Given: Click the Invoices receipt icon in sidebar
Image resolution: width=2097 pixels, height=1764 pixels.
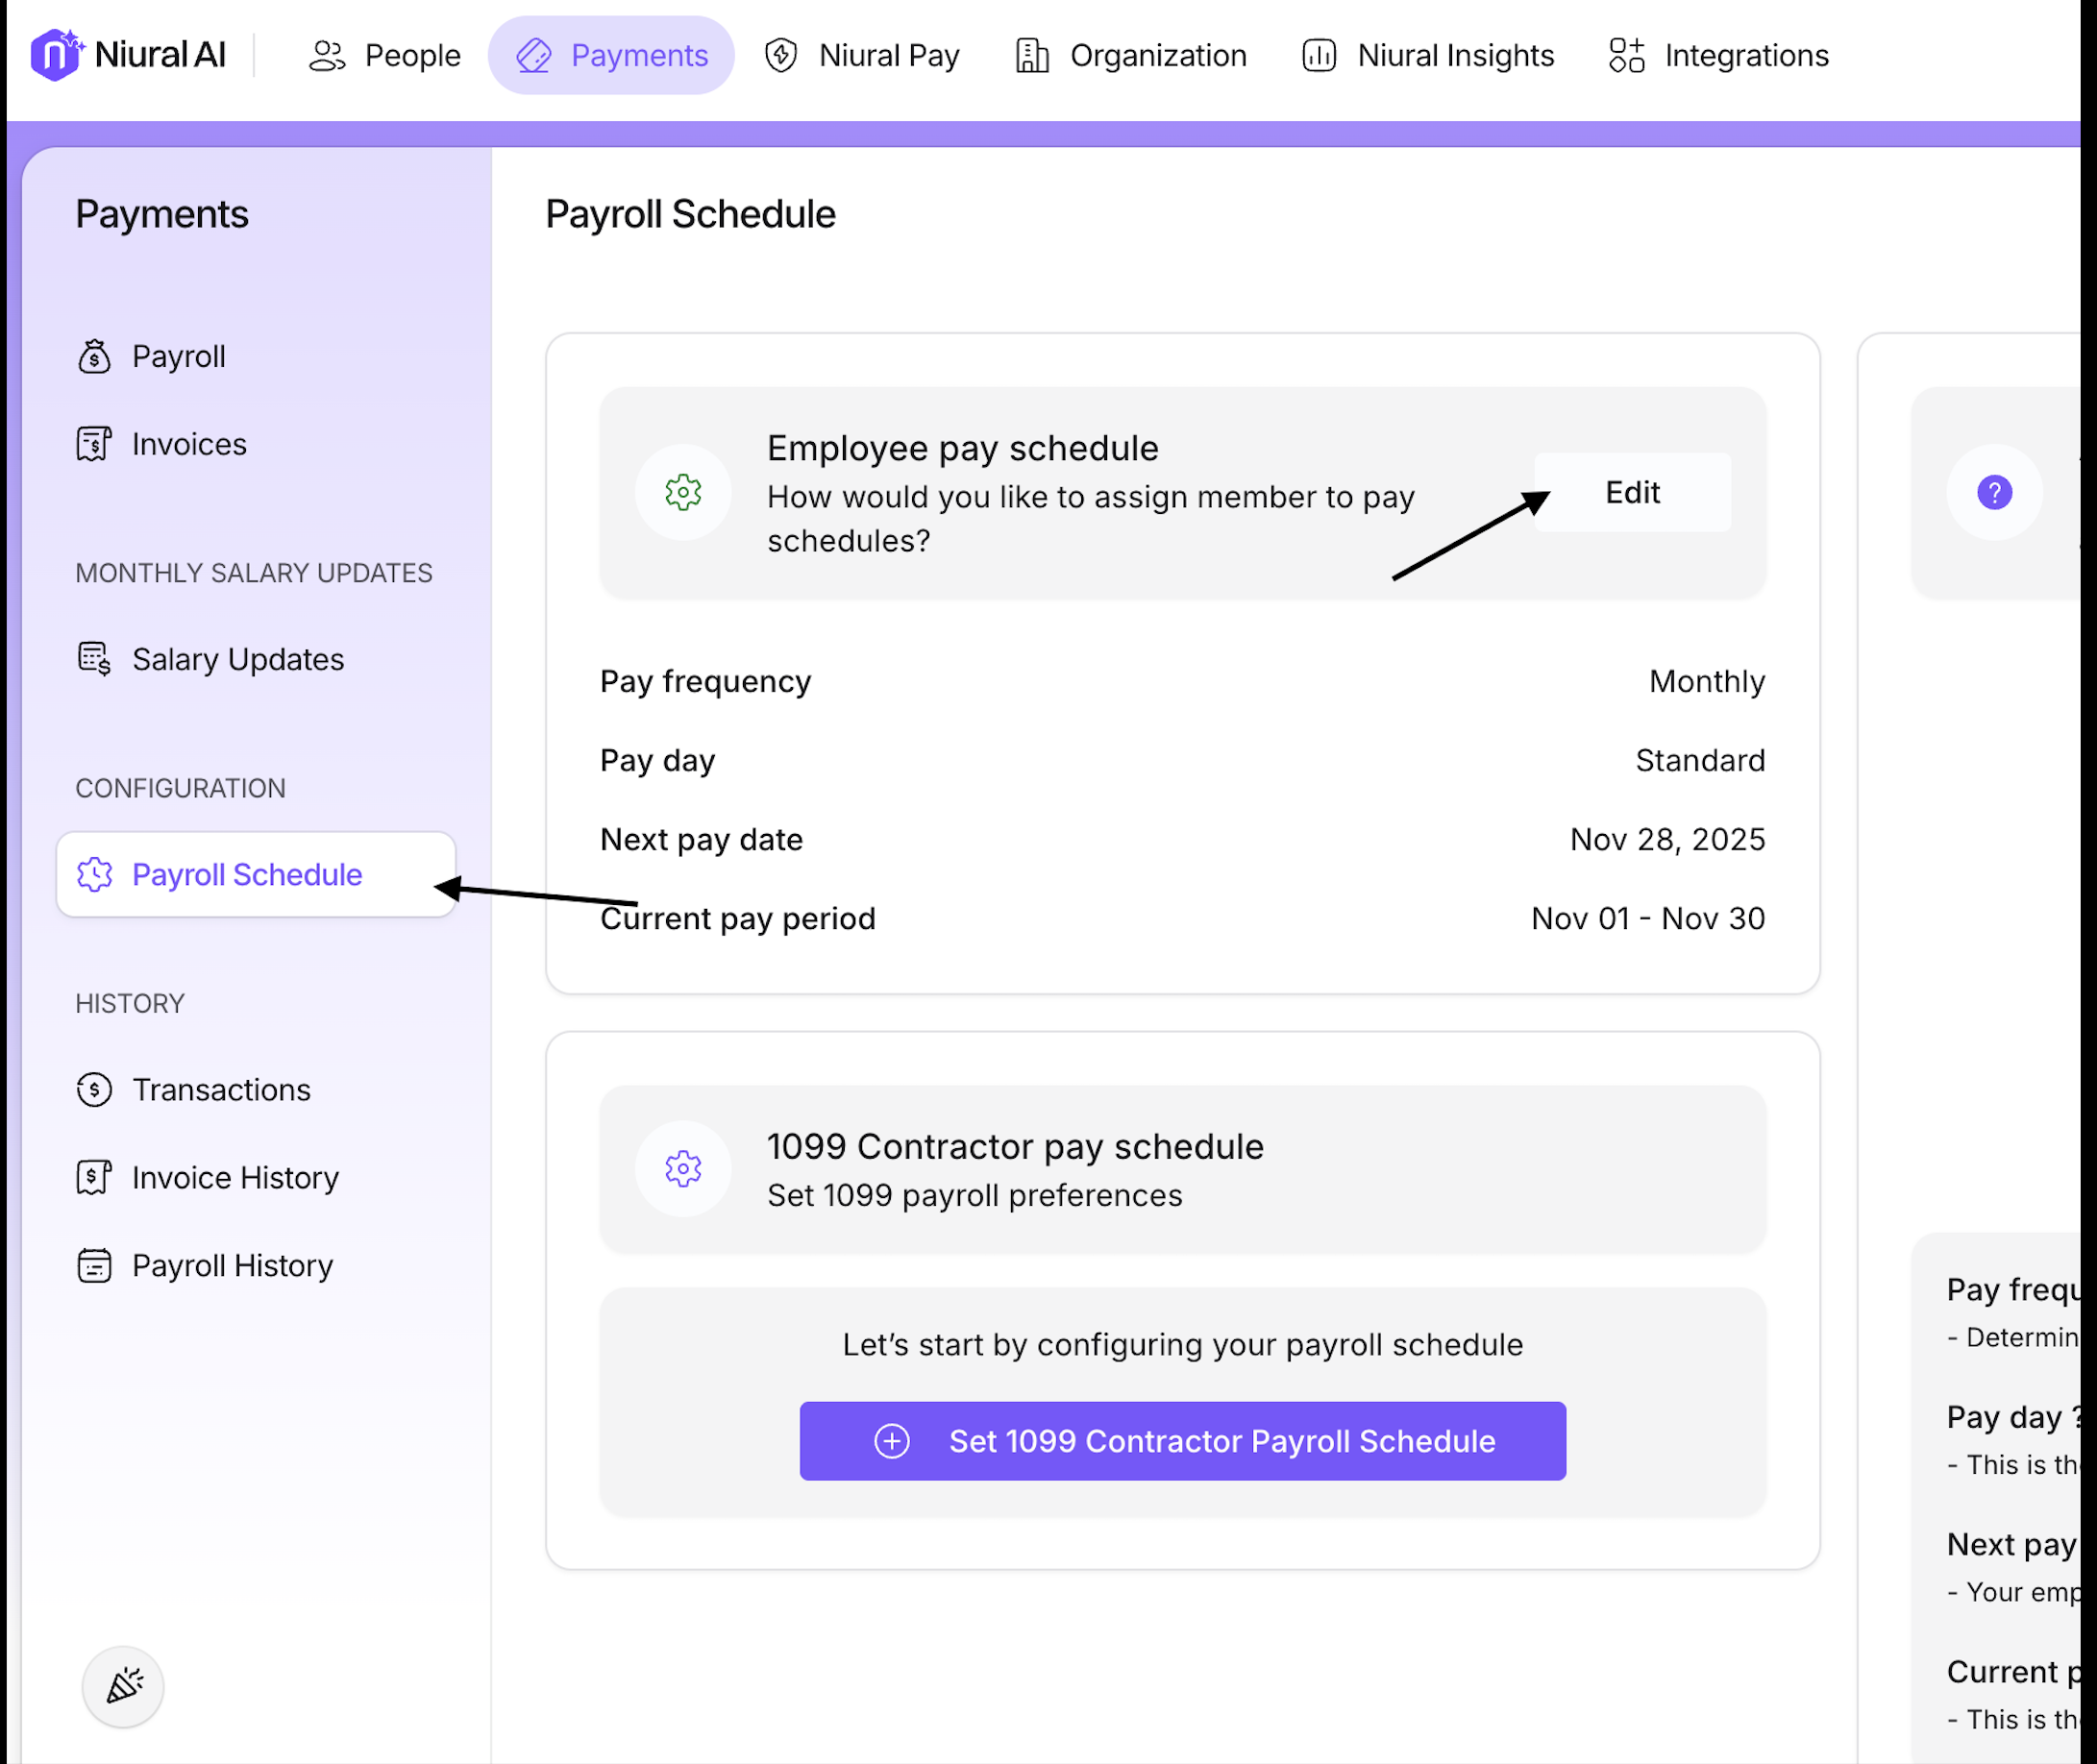Looking at the screenshot, I should coord(94,443).
